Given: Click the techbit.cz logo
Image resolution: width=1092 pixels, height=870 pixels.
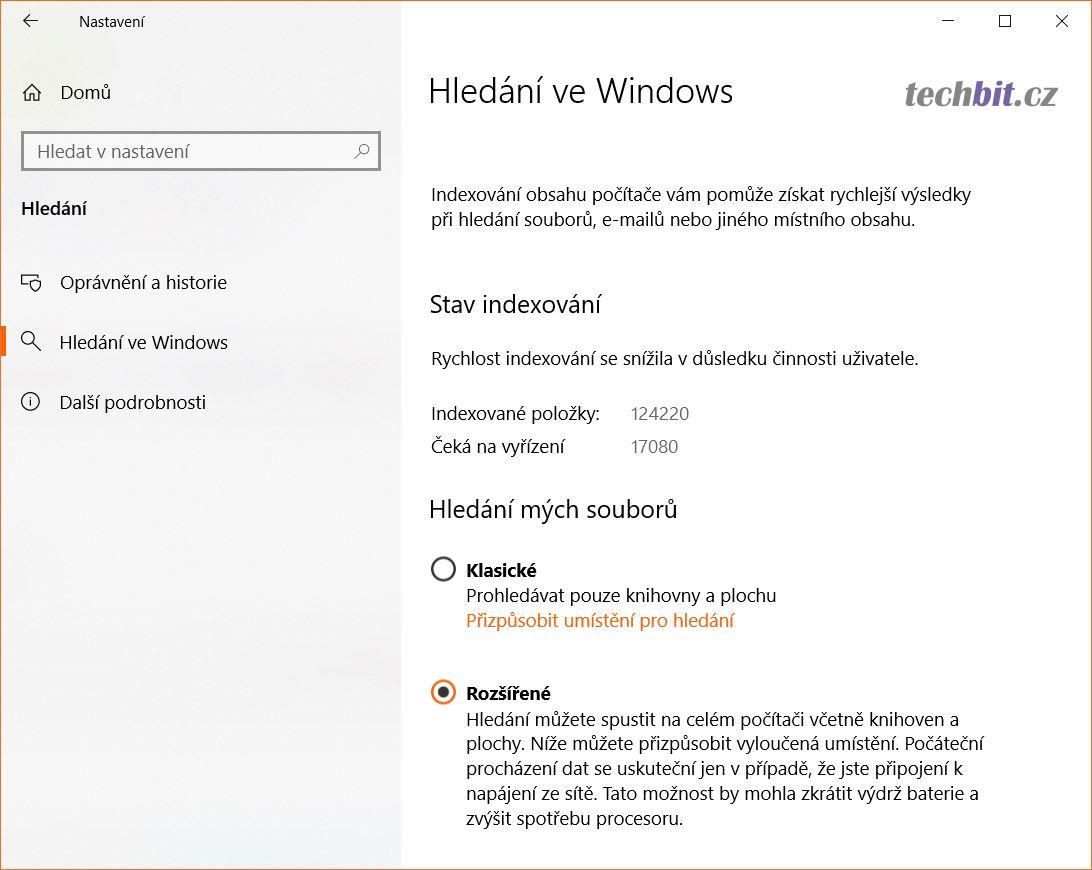Looking at the screenshot, I should 980,94.
